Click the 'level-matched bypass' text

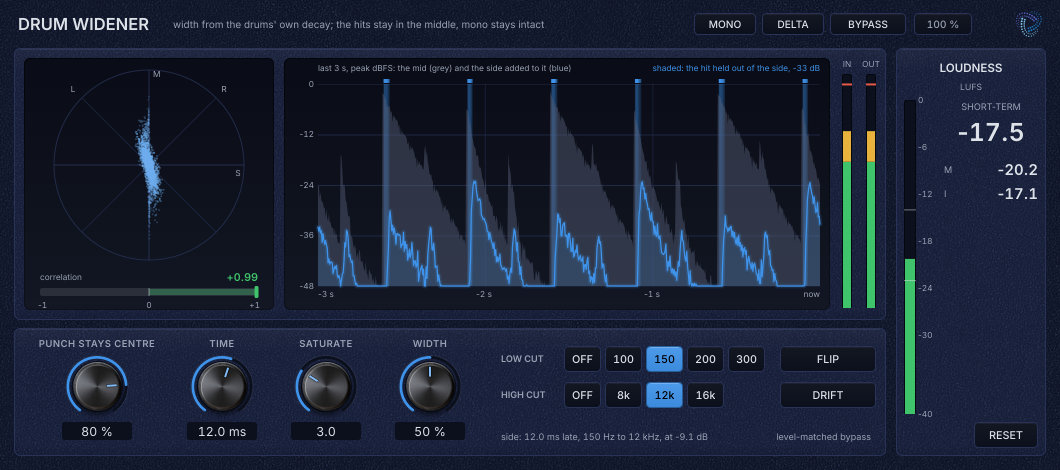[x=823, y=437]
